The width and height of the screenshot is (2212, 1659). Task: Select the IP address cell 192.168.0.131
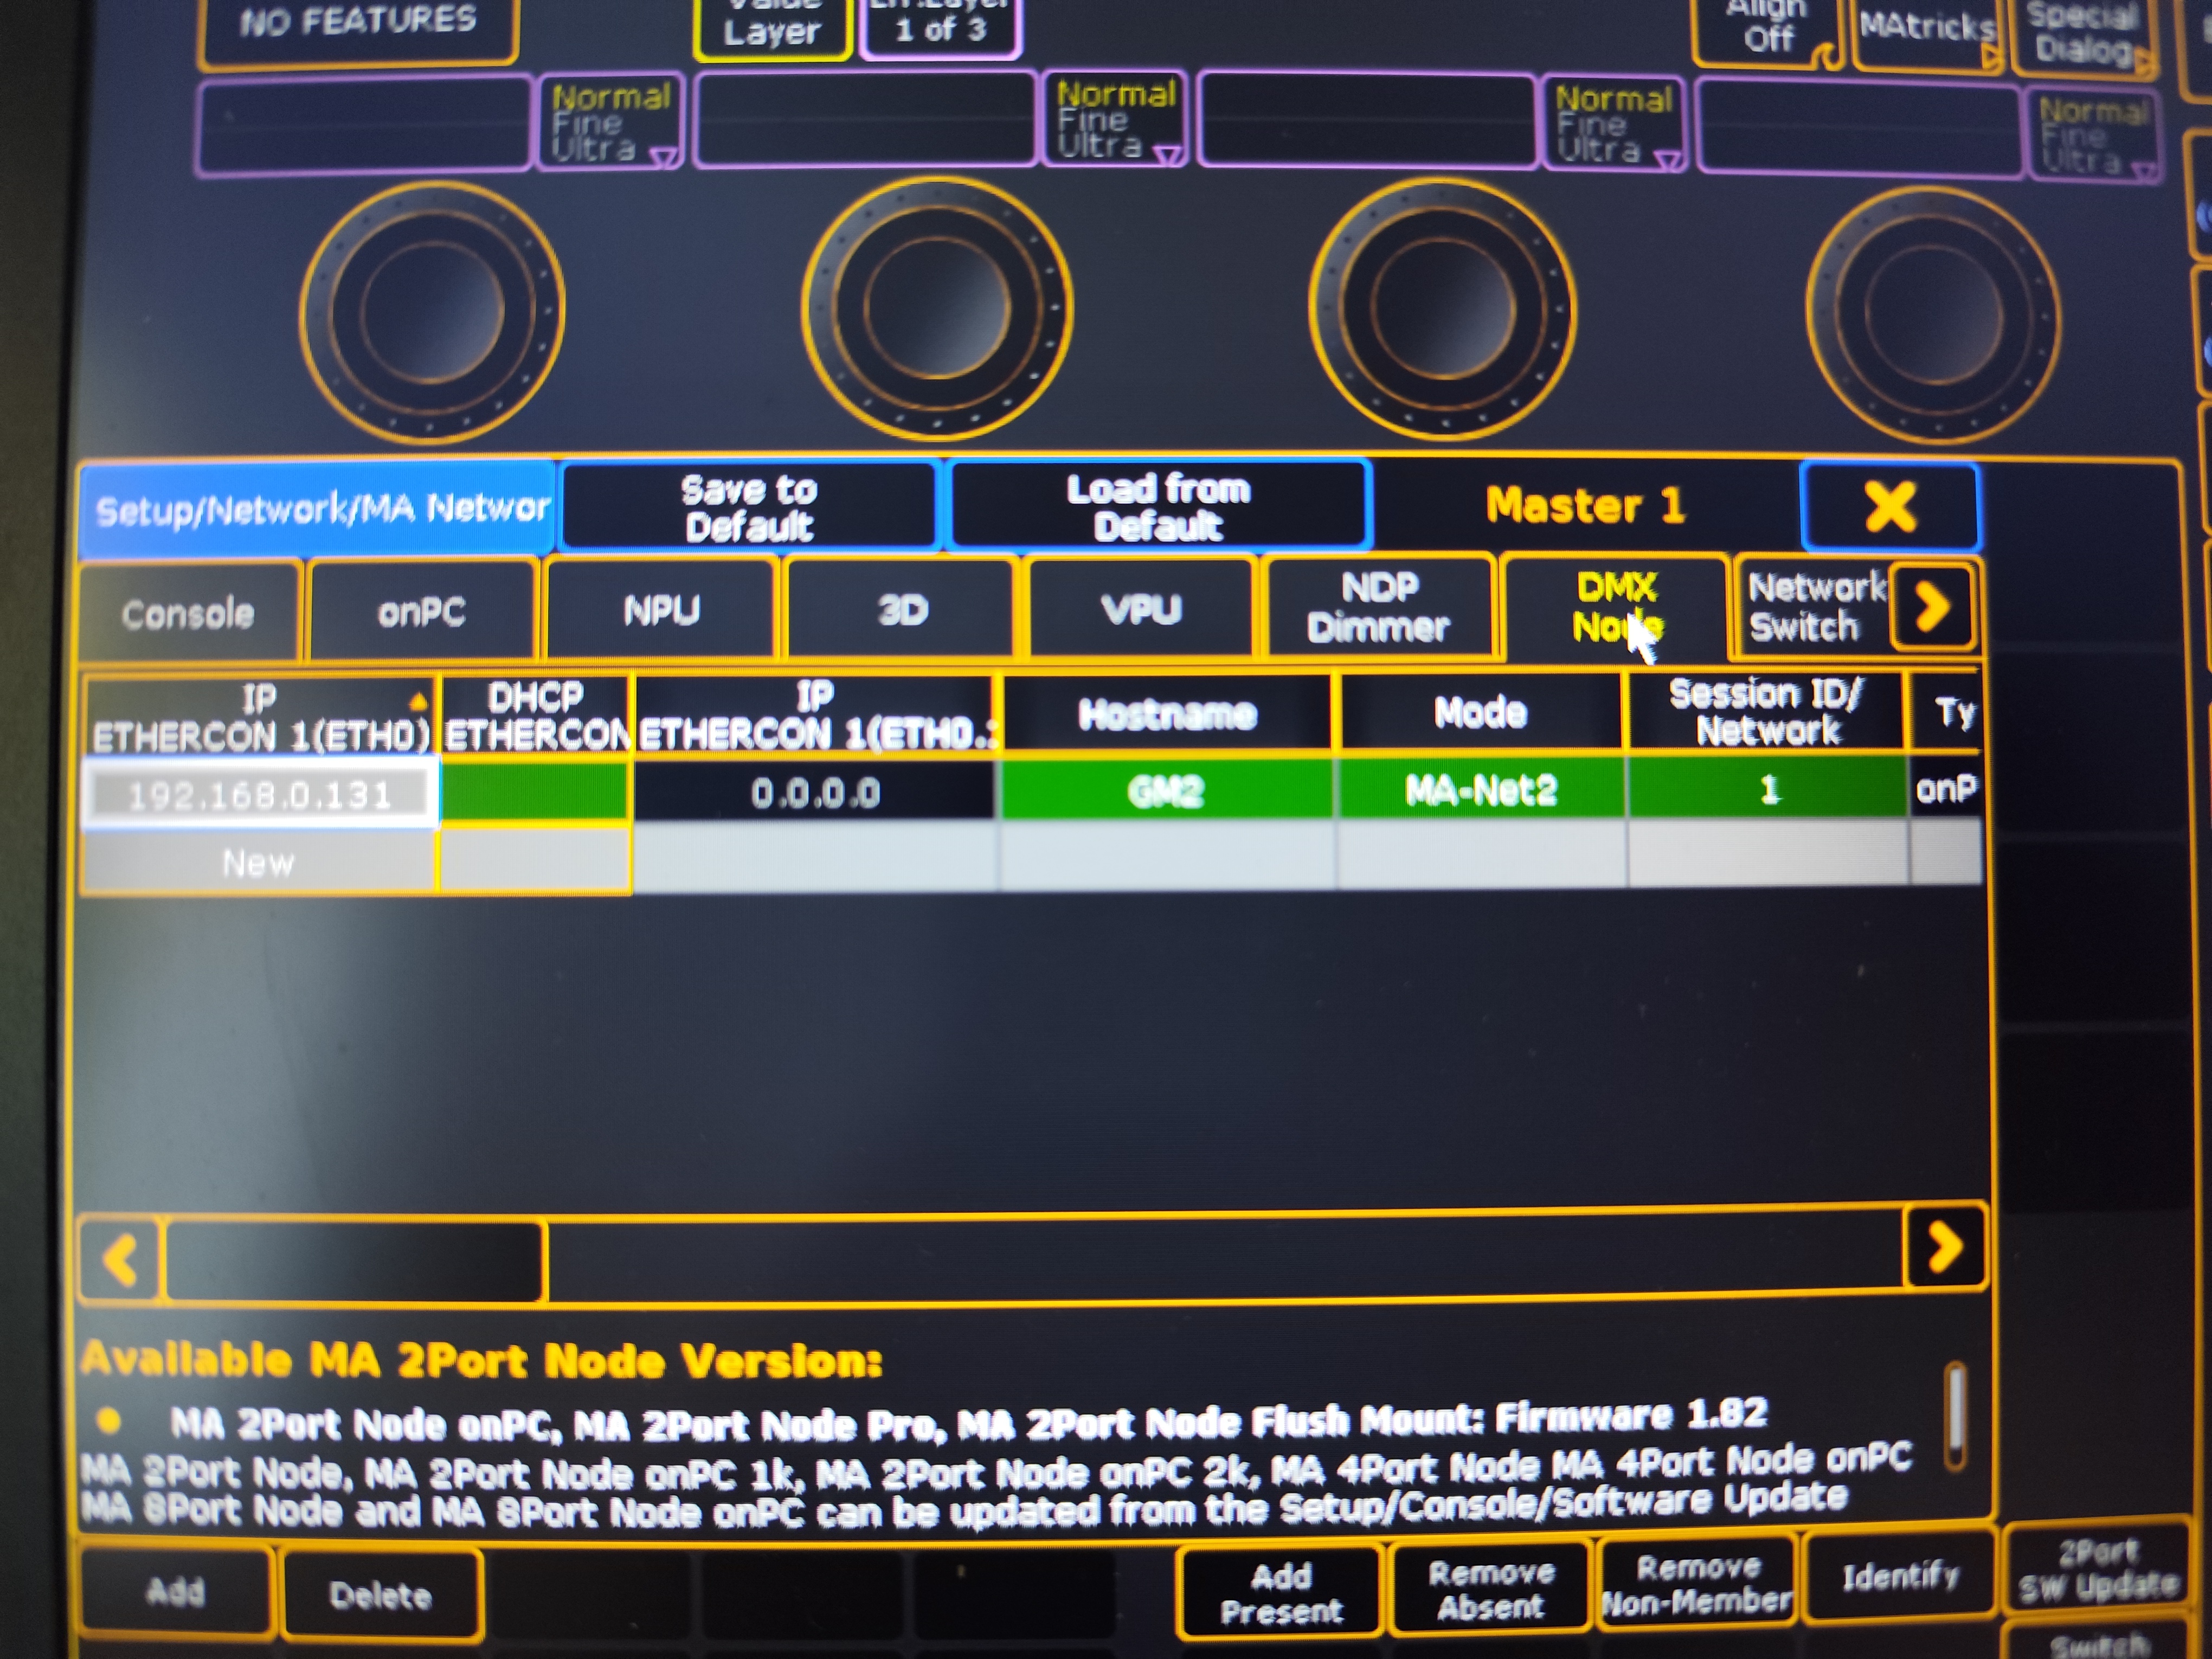click(260, 794)
